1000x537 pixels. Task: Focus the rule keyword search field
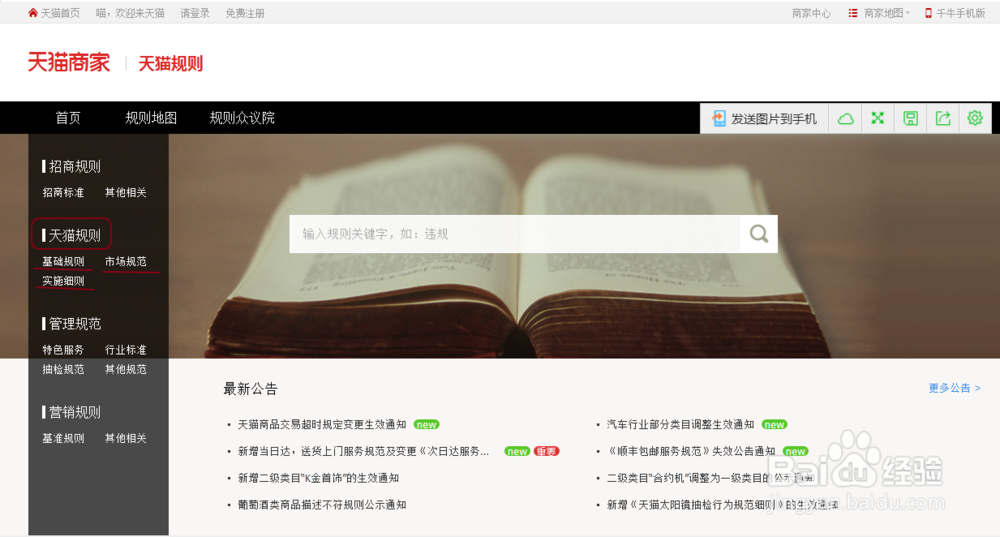(515, 234)
